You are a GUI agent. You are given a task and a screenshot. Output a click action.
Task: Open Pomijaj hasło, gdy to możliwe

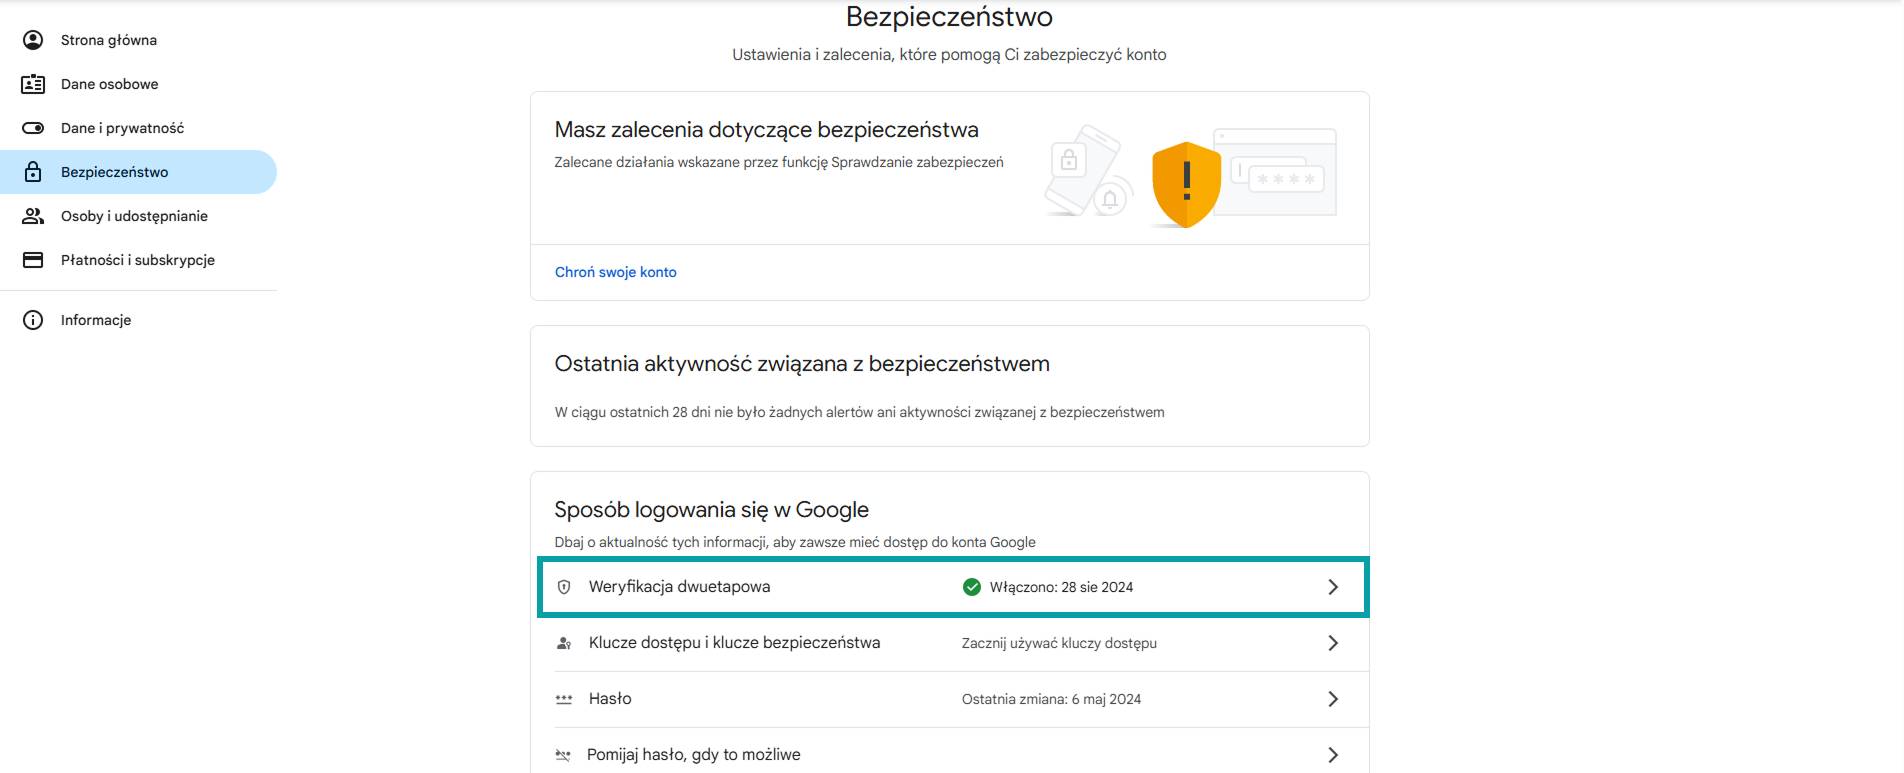(693, 755)
